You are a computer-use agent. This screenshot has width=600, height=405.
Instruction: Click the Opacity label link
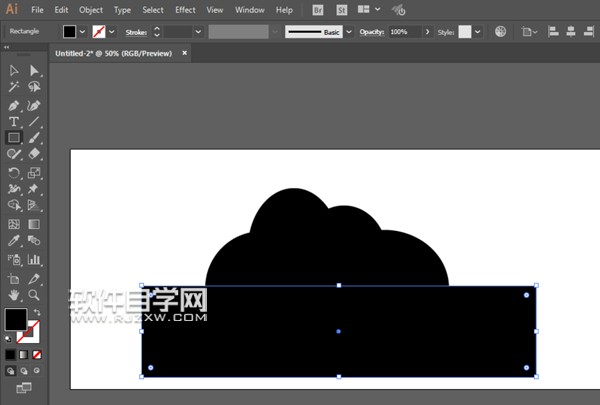371,32
